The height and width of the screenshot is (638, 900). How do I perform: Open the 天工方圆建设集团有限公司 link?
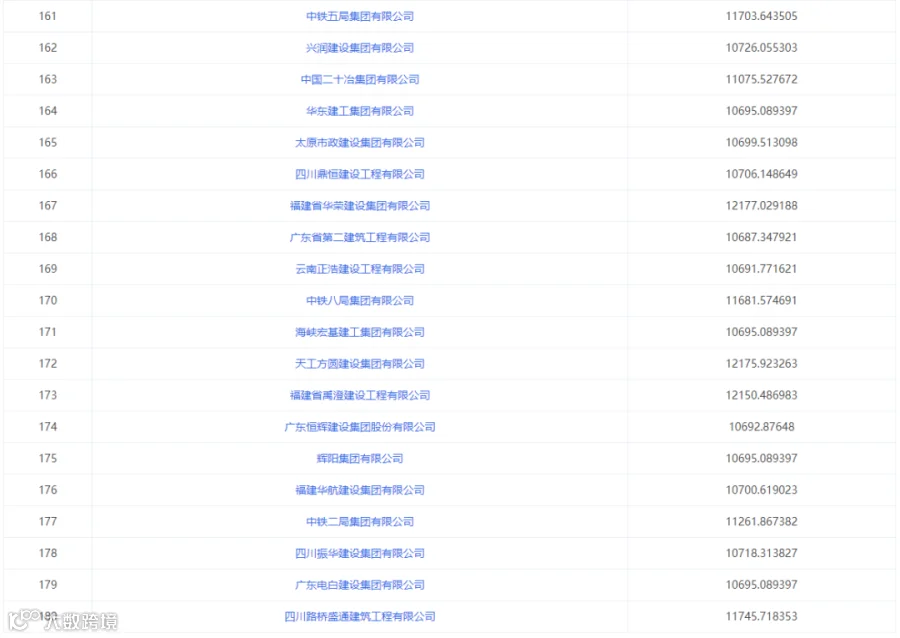pyautogui.click(x=360, y=363)
